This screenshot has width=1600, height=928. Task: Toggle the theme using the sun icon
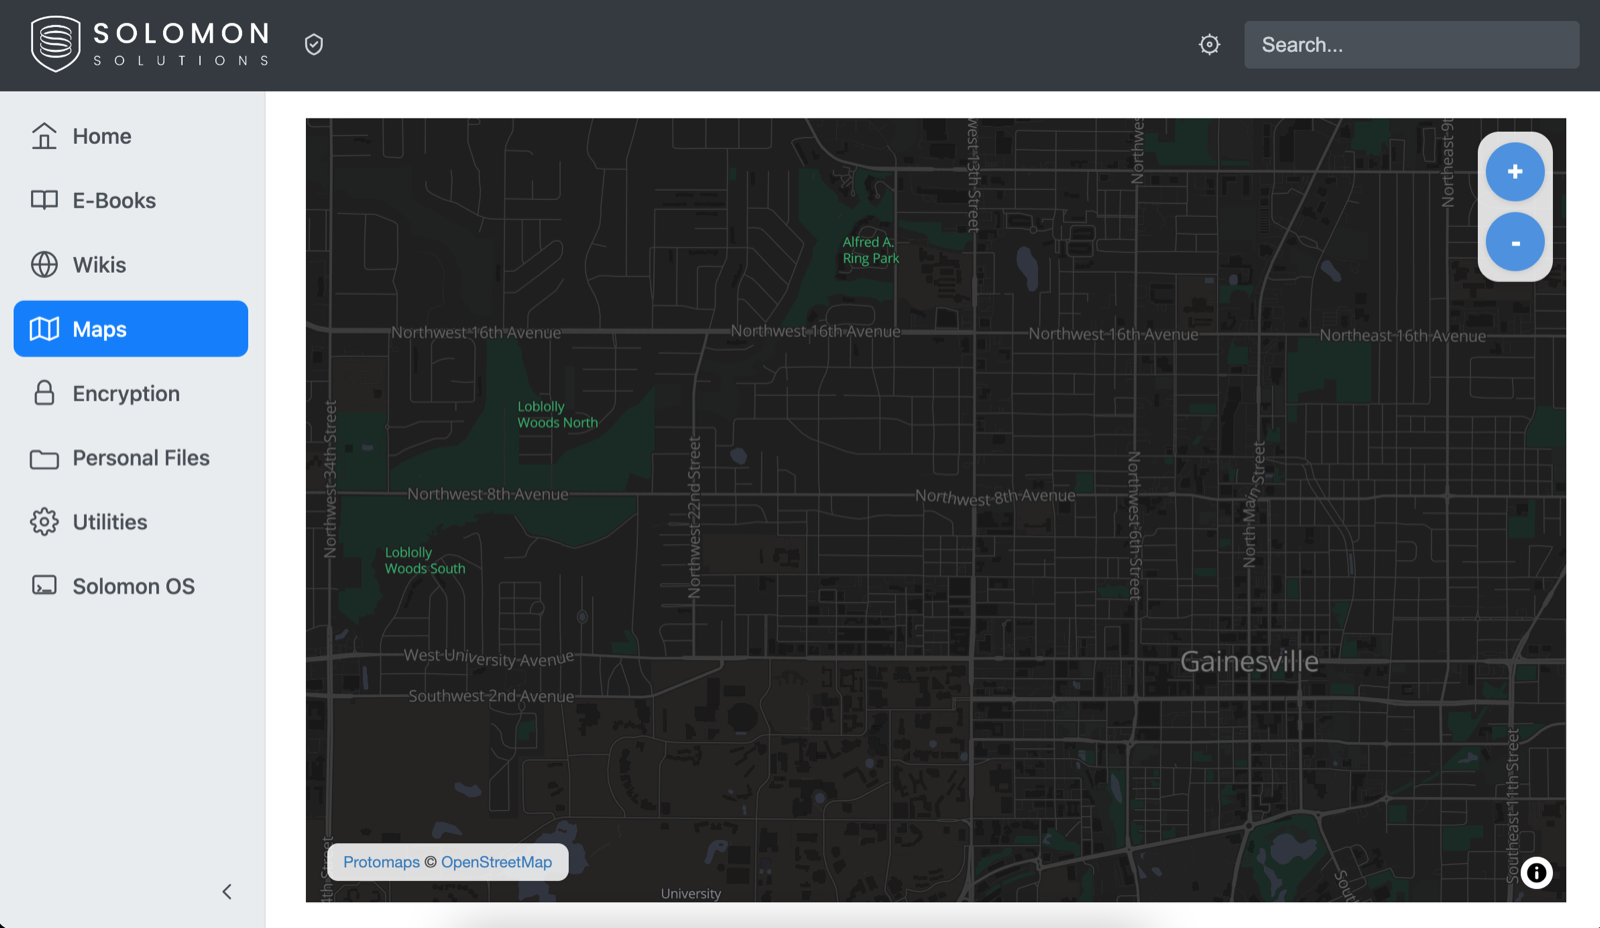click(1210, 44)
